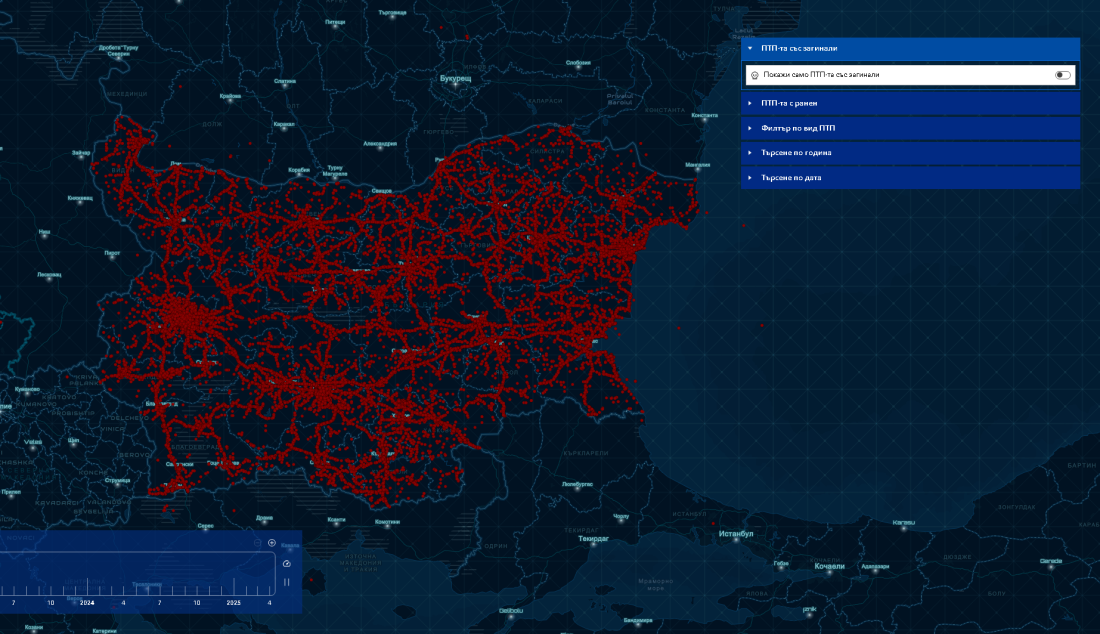Click the Истанбул city label on map
This screenshot has height=634, width=1100.
coord(735,534)
